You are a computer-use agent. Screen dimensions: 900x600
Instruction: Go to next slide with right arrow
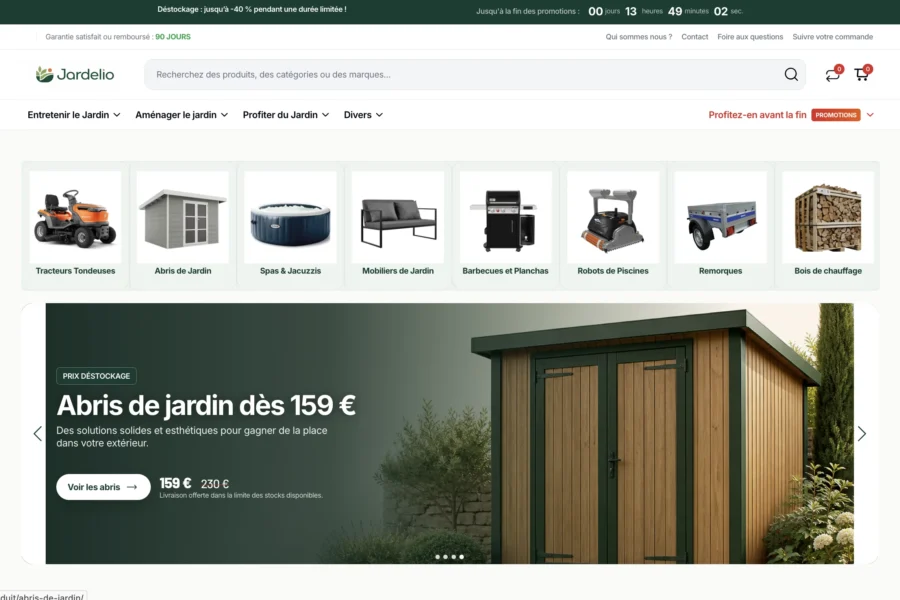coord(862,433)
